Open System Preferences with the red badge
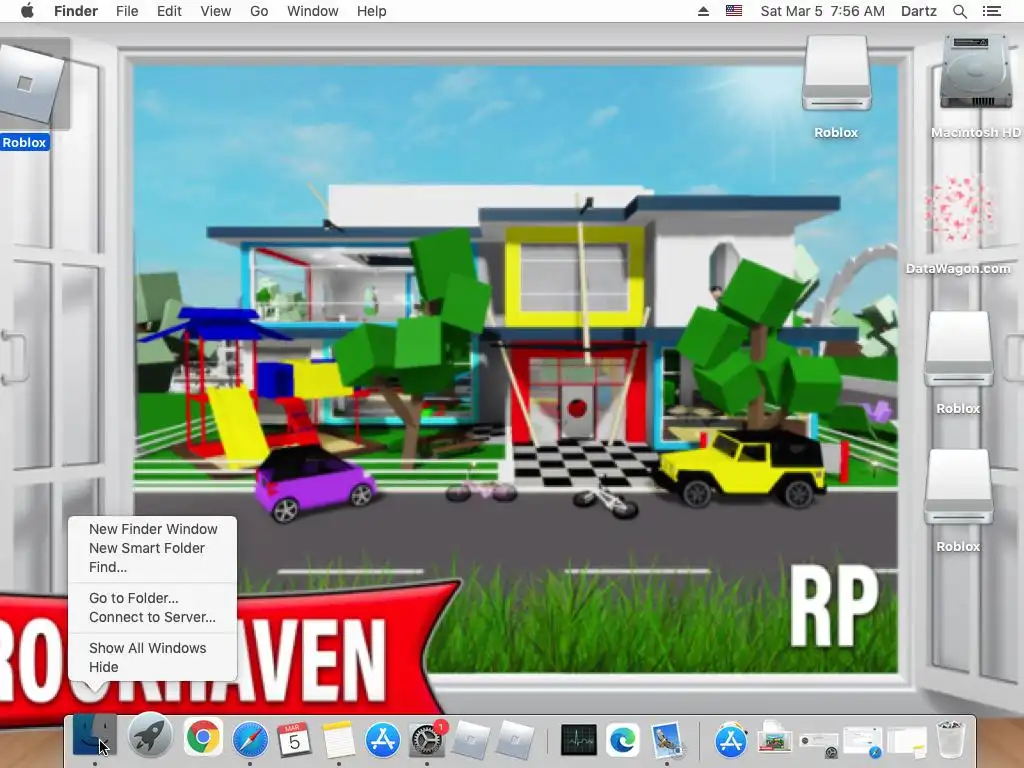The image size is (1024, 768). point(427,739)
